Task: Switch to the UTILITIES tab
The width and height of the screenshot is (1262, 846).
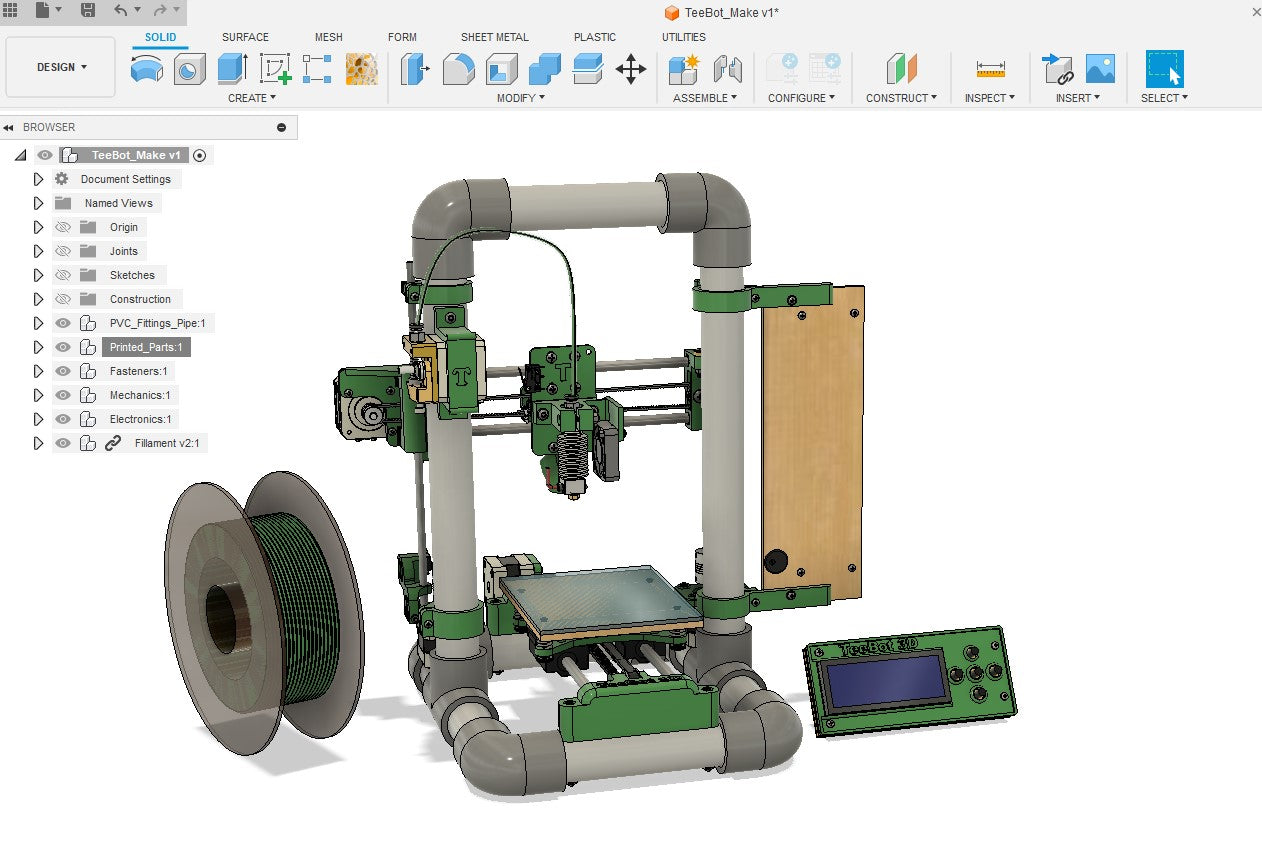Action: [x=684, y=37]
